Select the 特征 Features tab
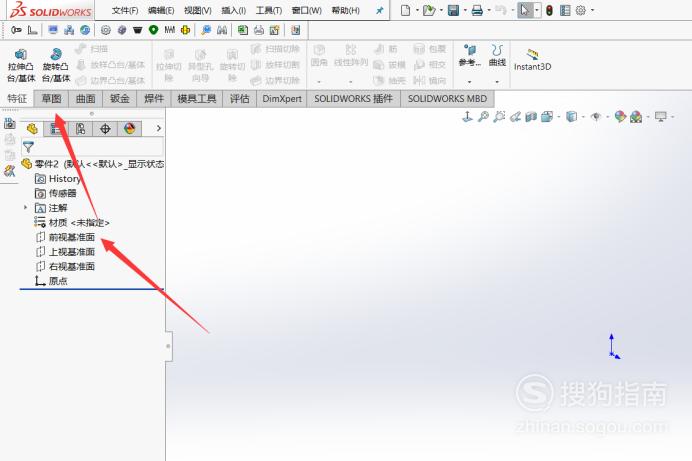The height and width of the screenshot is (461, 692). (17, 99)
